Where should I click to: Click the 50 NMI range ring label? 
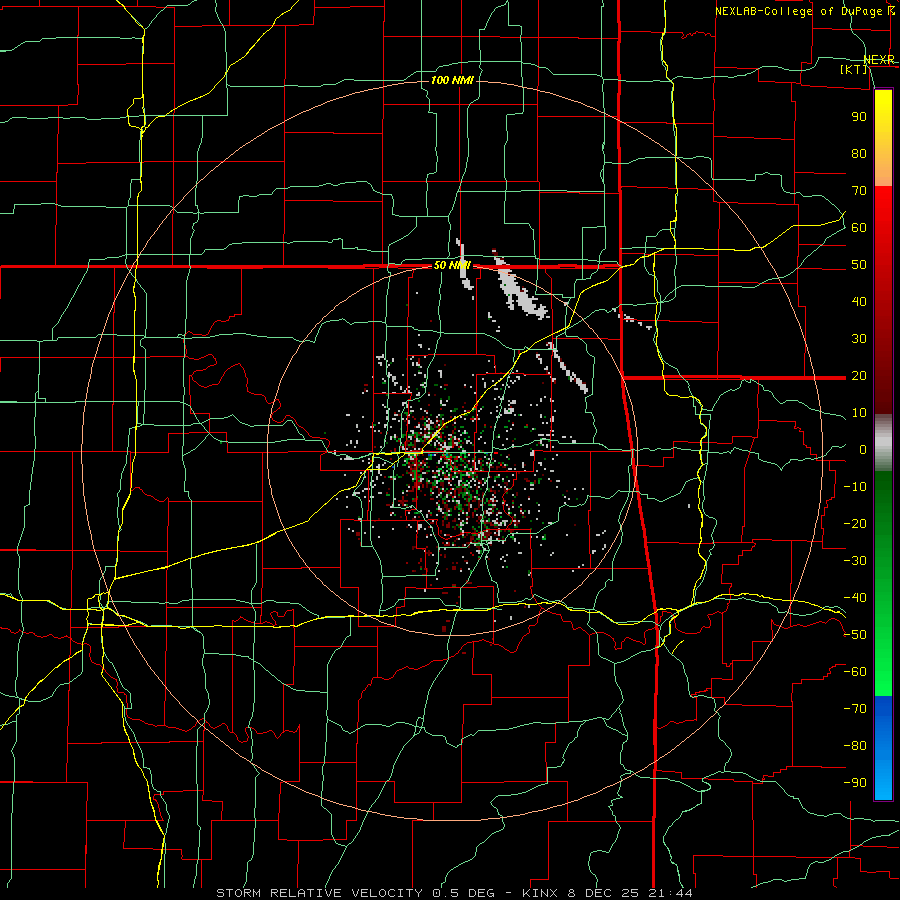point(452,265)
